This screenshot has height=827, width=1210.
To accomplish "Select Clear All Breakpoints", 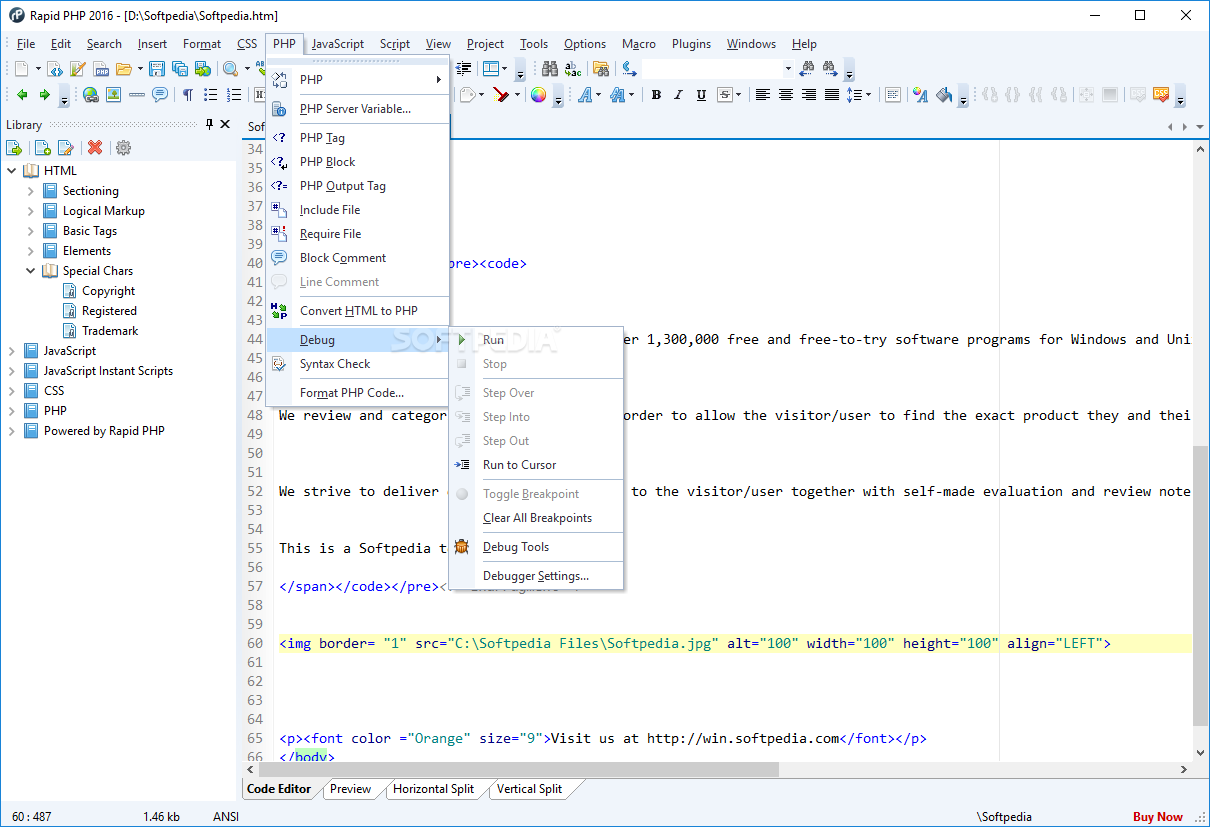I will [x=536, y=518].
